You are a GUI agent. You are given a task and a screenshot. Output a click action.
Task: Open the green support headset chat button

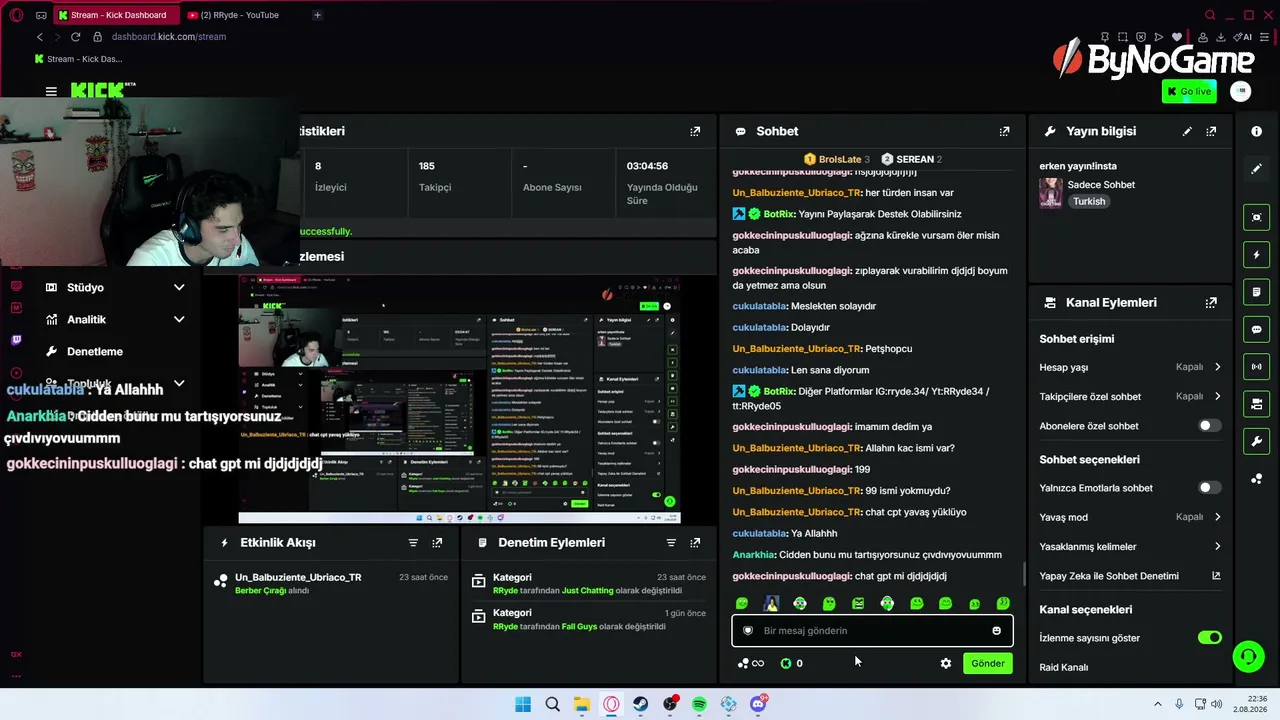coord(1248,657)
